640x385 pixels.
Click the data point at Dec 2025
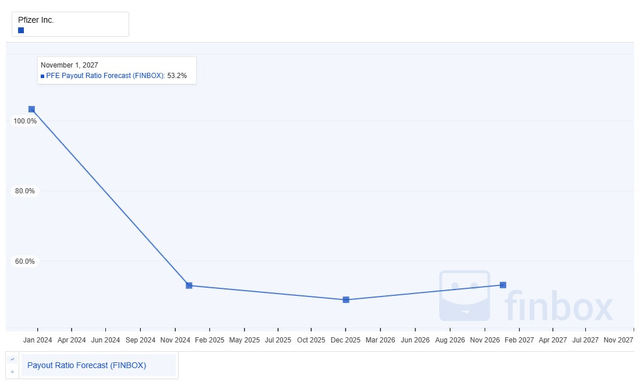(x=346, y=300)
